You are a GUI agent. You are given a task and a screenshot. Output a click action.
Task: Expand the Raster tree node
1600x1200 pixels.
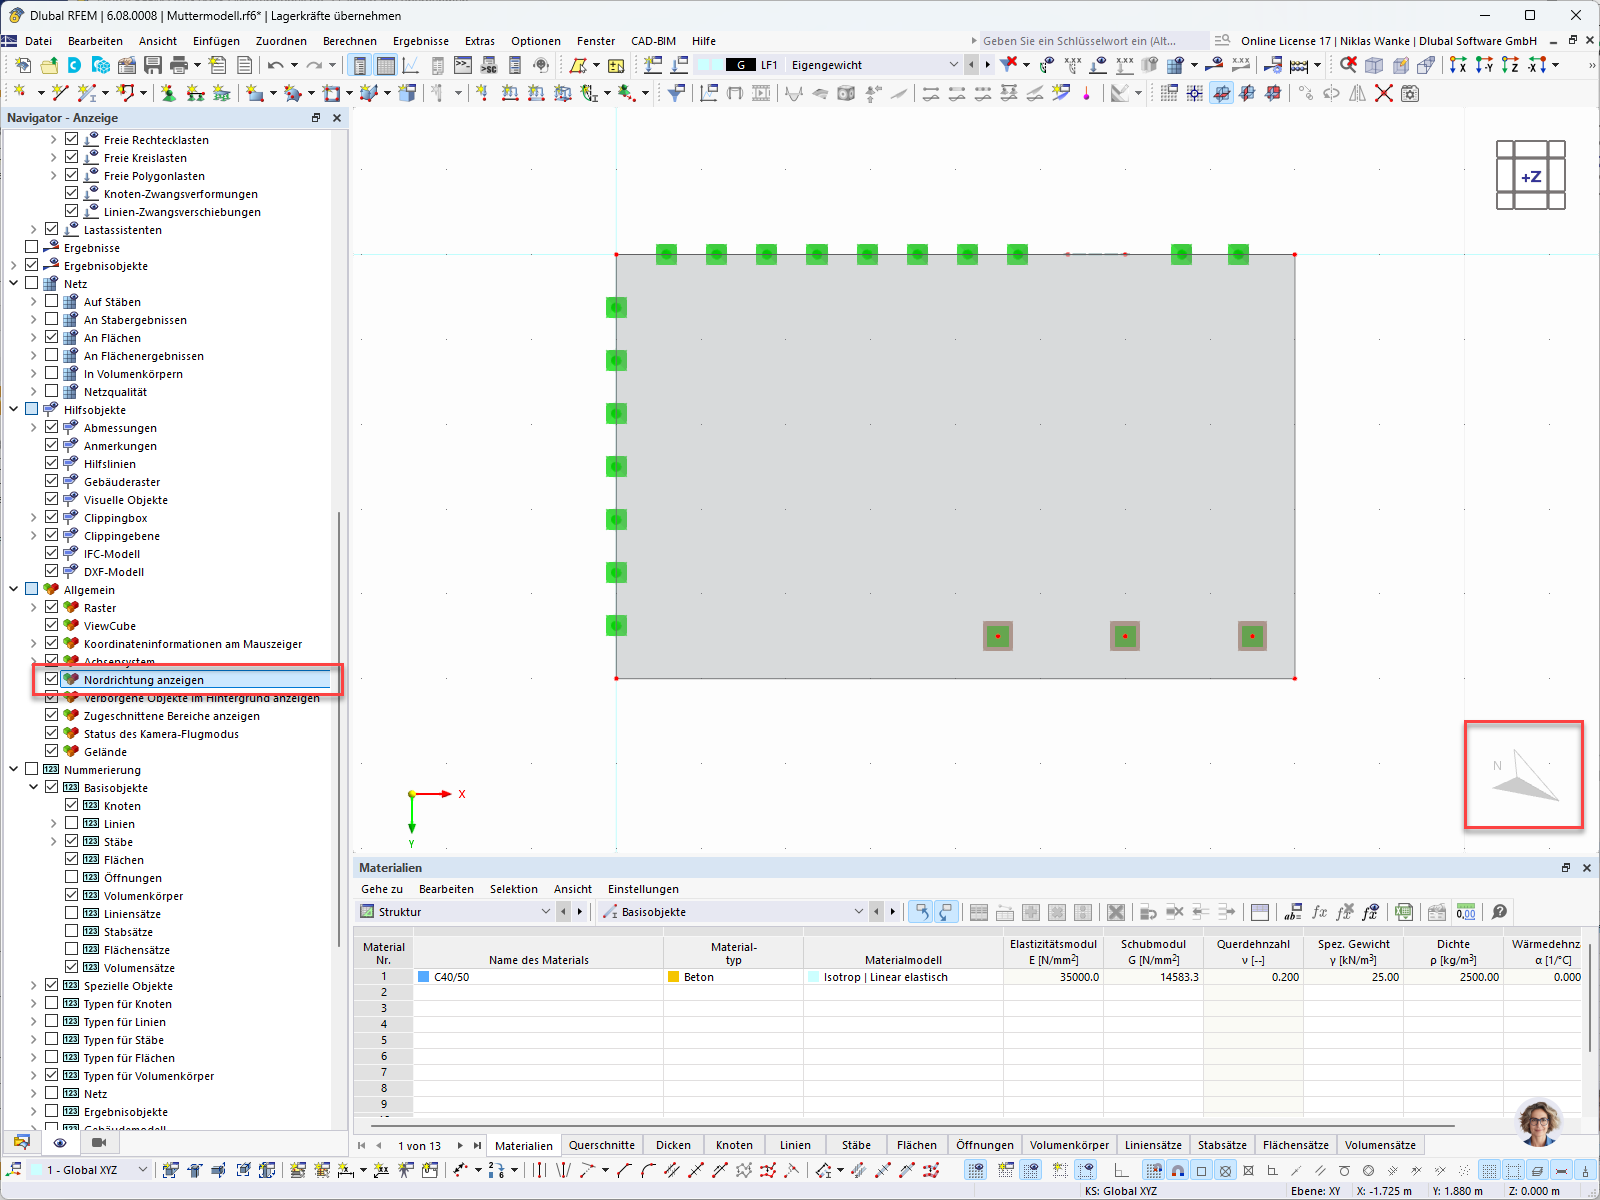(34, 607)
